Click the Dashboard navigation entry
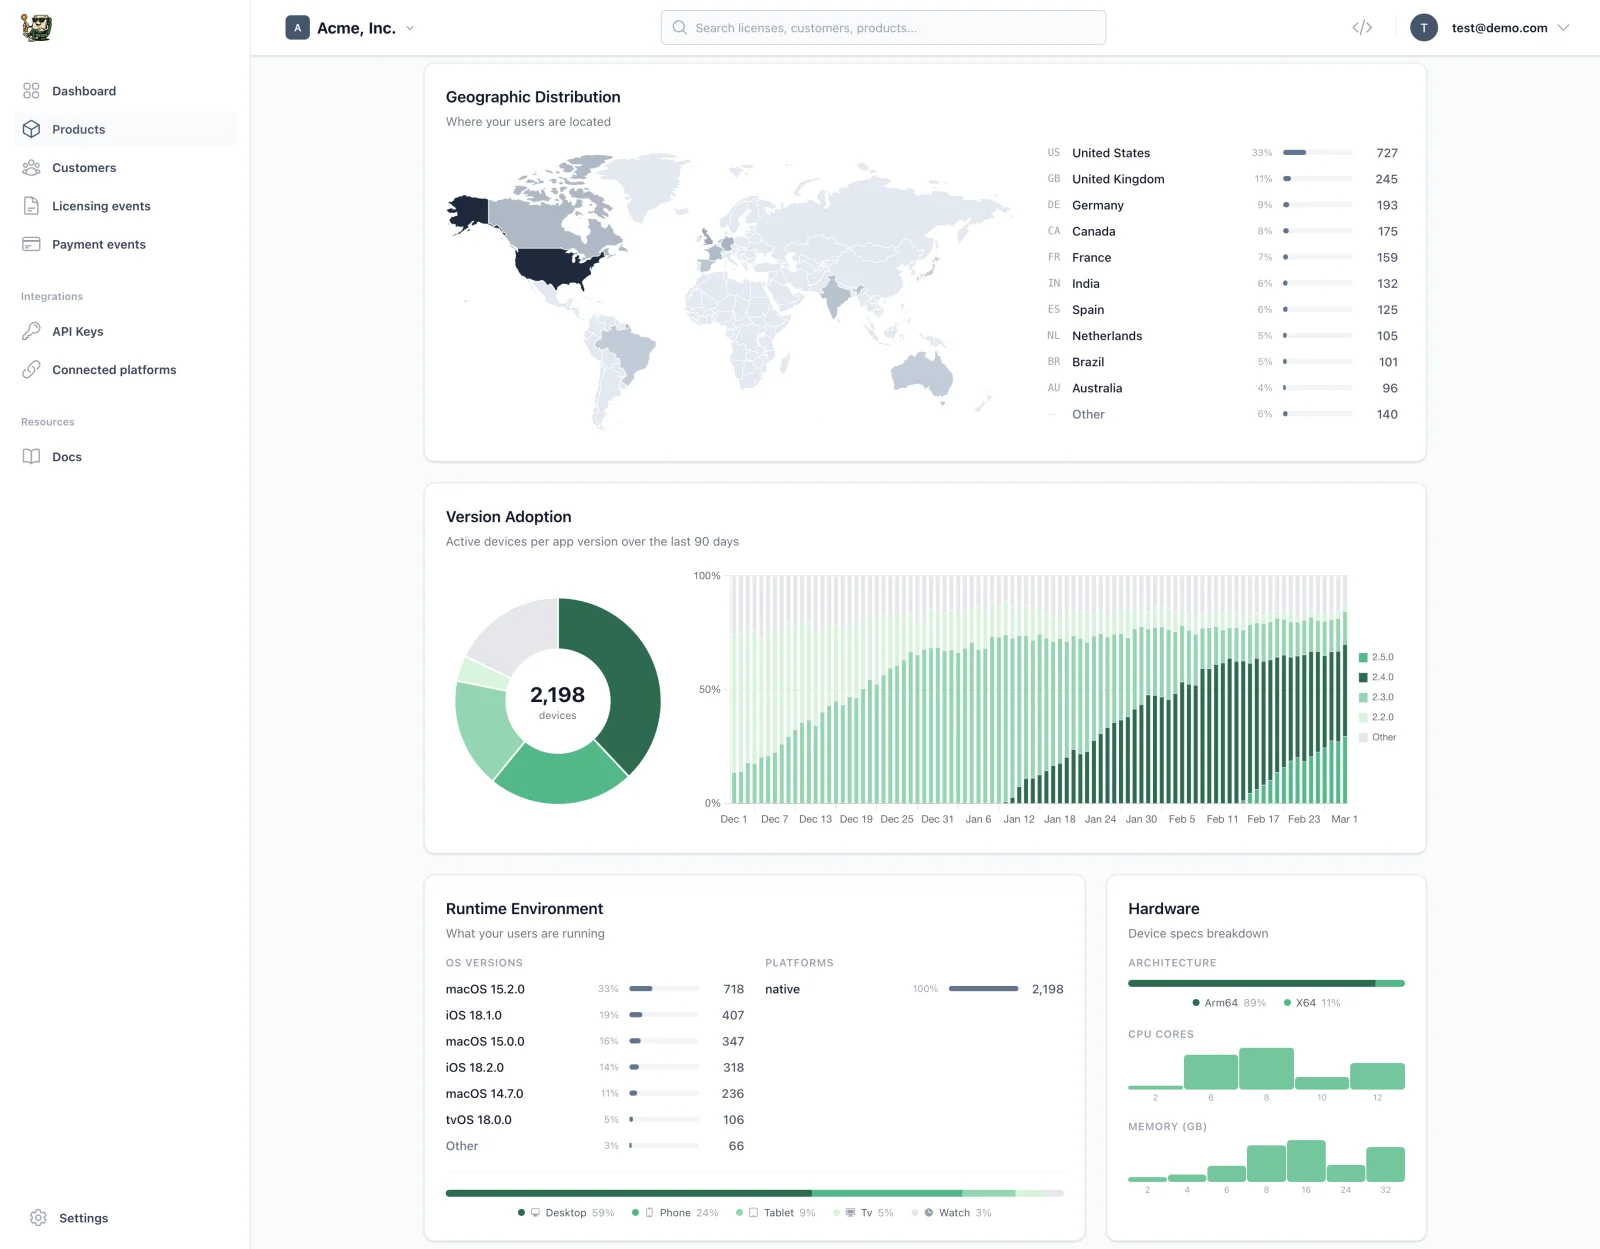Image resolution: width=1600 pixels, height=1249 pixels. (84, 91)
